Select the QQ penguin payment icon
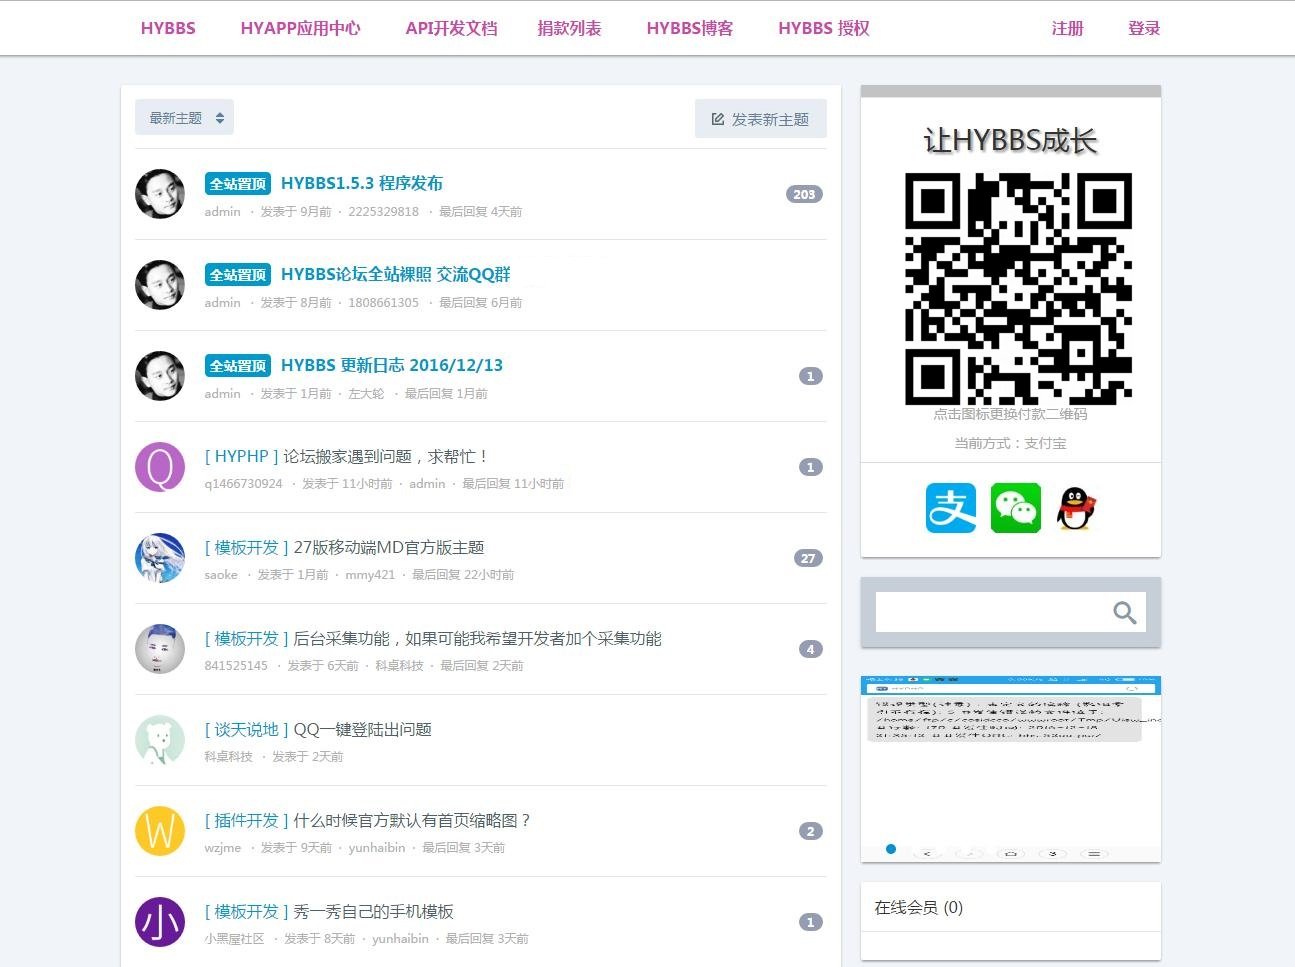Viewport: 1295px width, 967px height. [1076, 508]
